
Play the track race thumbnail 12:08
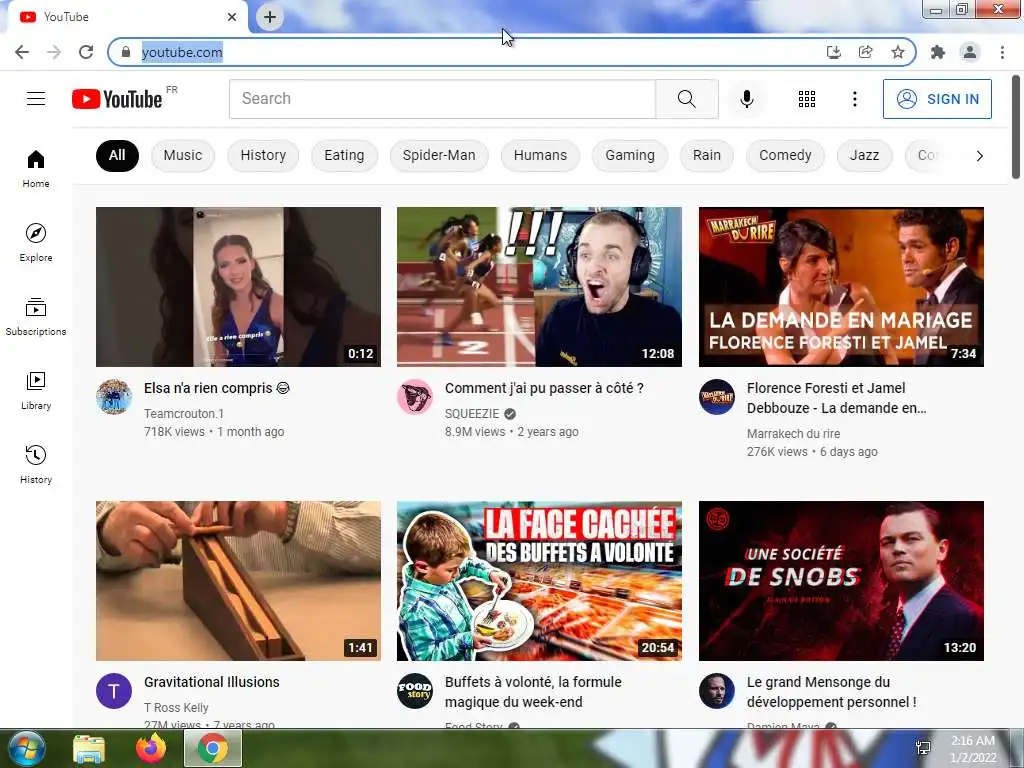539,287
